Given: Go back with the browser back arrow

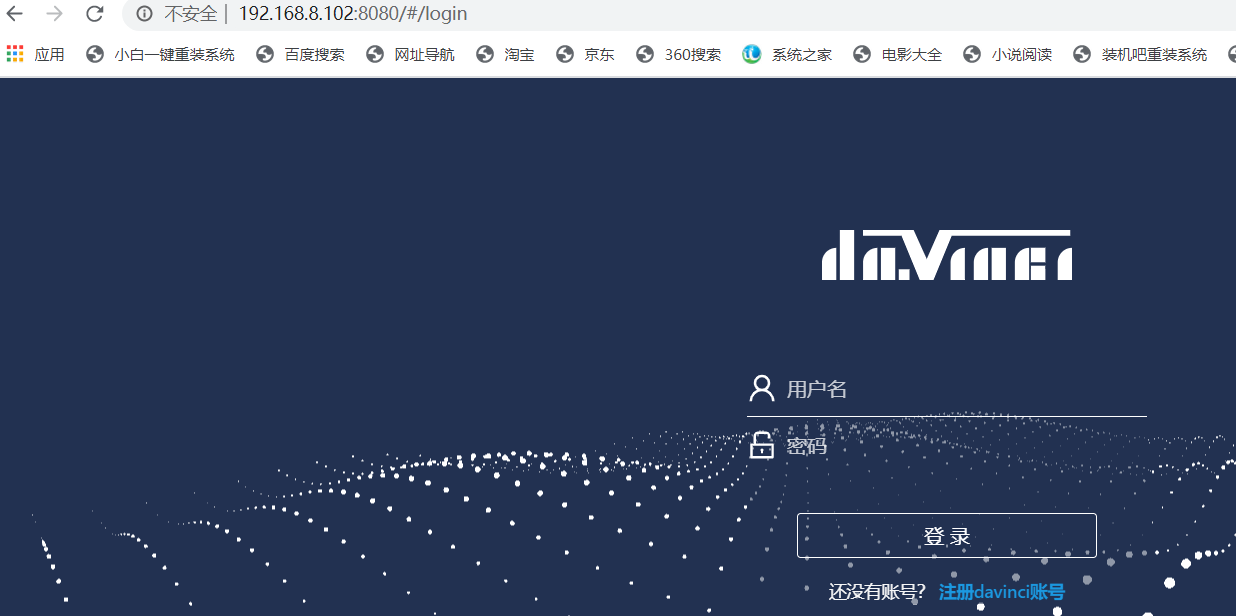Looking at the screenshot, I should click(15, 14).
